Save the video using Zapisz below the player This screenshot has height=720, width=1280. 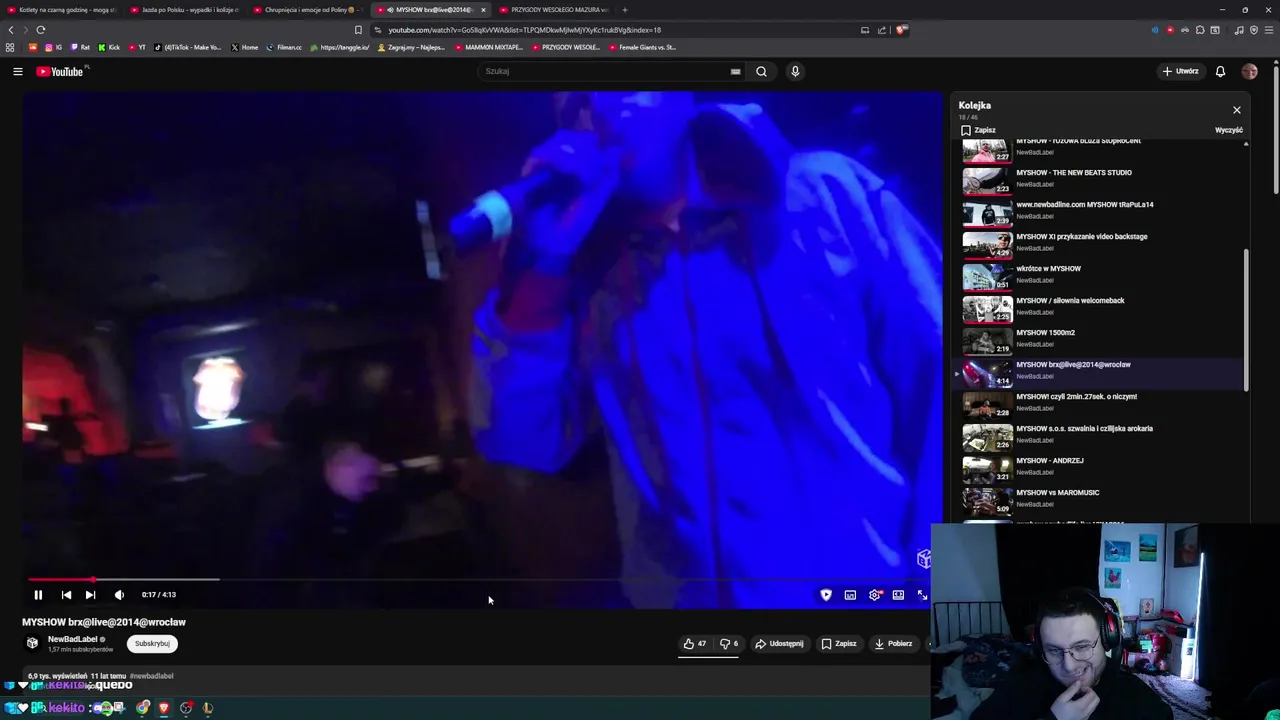pos(839,644)
